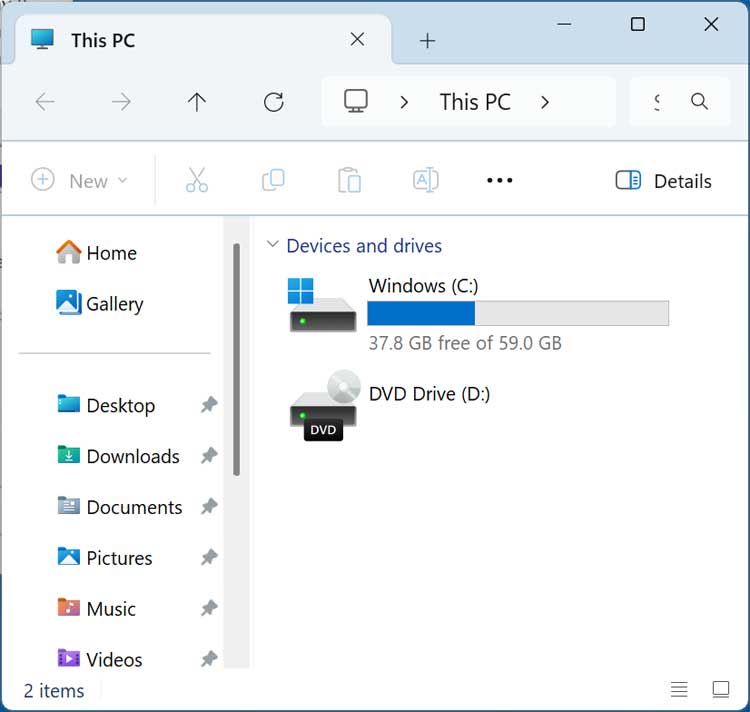
Task: Click the 37.8 GB free of 59.0 GB text
Action: pyautogui.click(x=465, y=343)
